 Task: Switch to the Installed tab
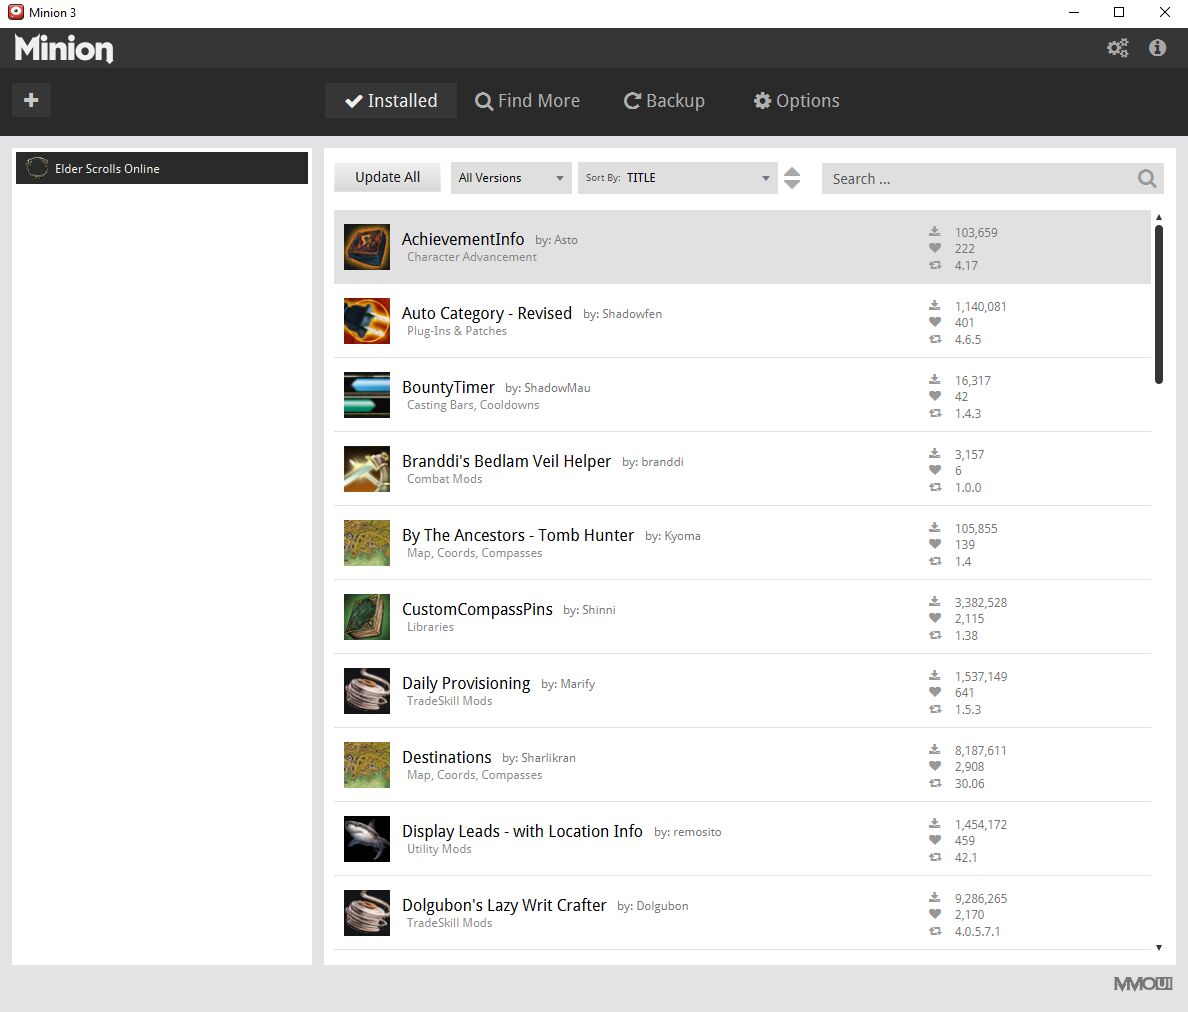coord(391,101)
